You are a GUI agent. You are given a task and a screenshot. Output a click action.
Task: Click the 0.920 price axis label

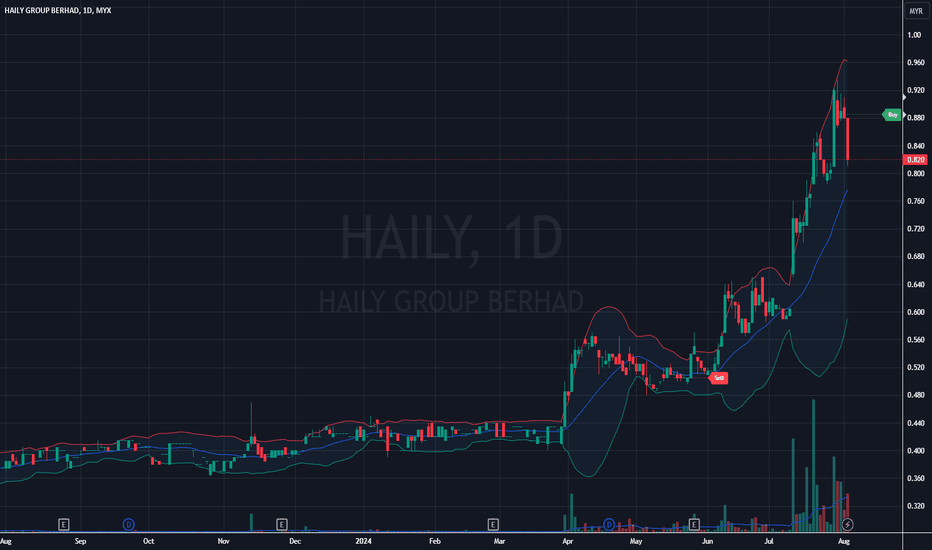915,90
